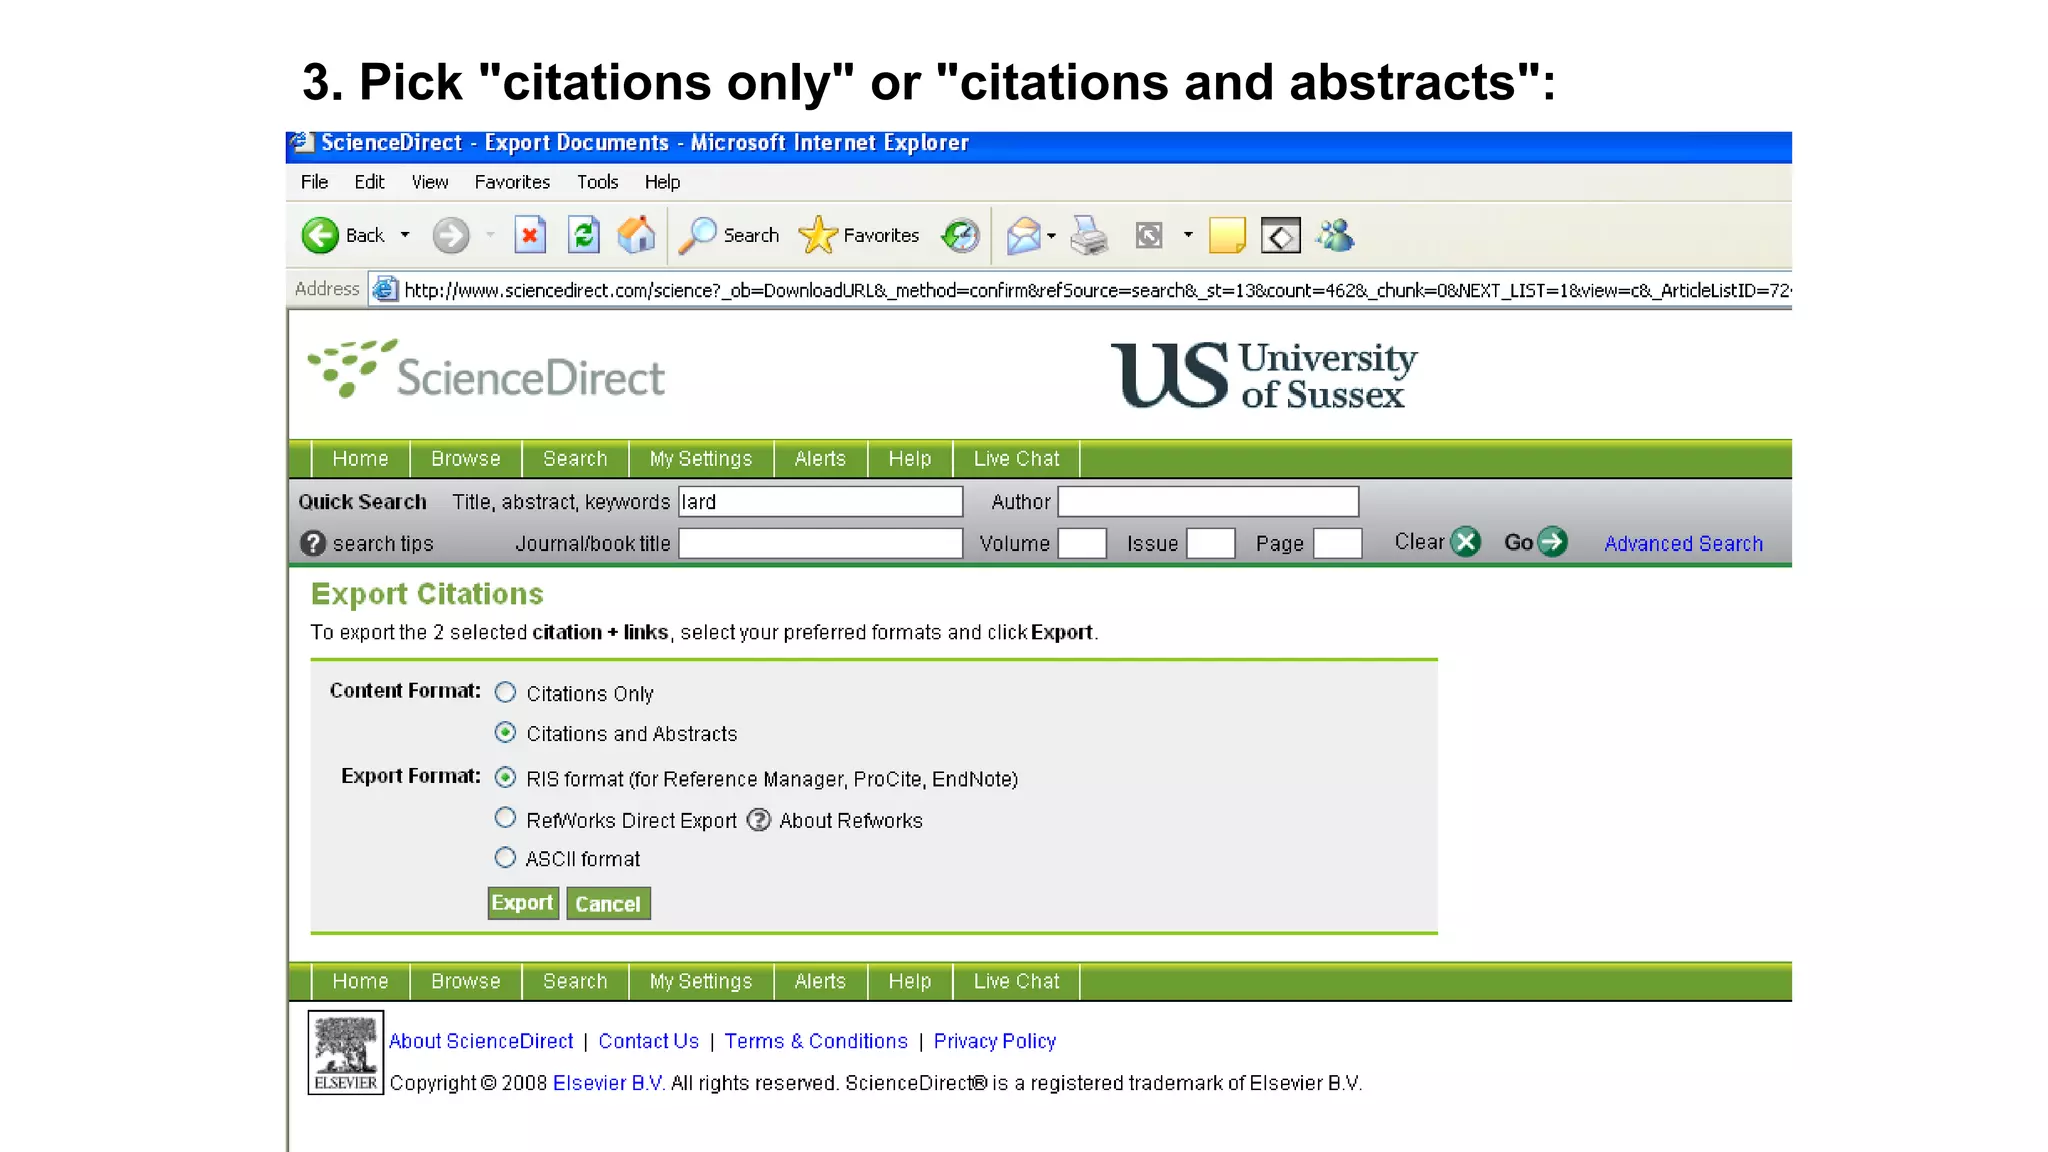Open Favorites star toolbar button
The height and width of the screenshot is (1152, 2048).
pos(859,235)
